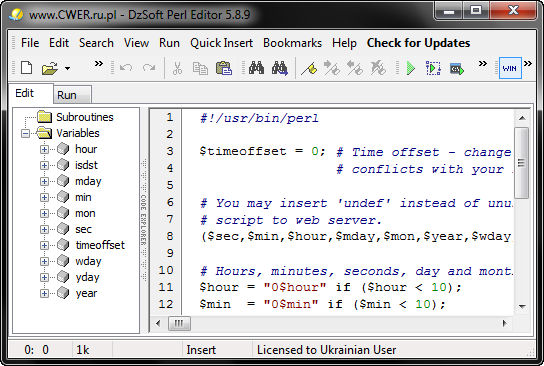Viewport: 544px width, 366px height.
Task: Click the Find Next binoculars icon
Action: click(x=280, y=68)
